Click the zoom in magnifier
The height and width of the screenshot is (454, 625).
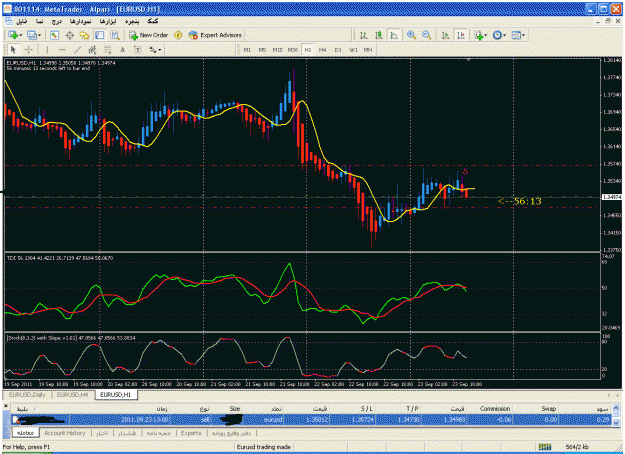tap(411, 35)
